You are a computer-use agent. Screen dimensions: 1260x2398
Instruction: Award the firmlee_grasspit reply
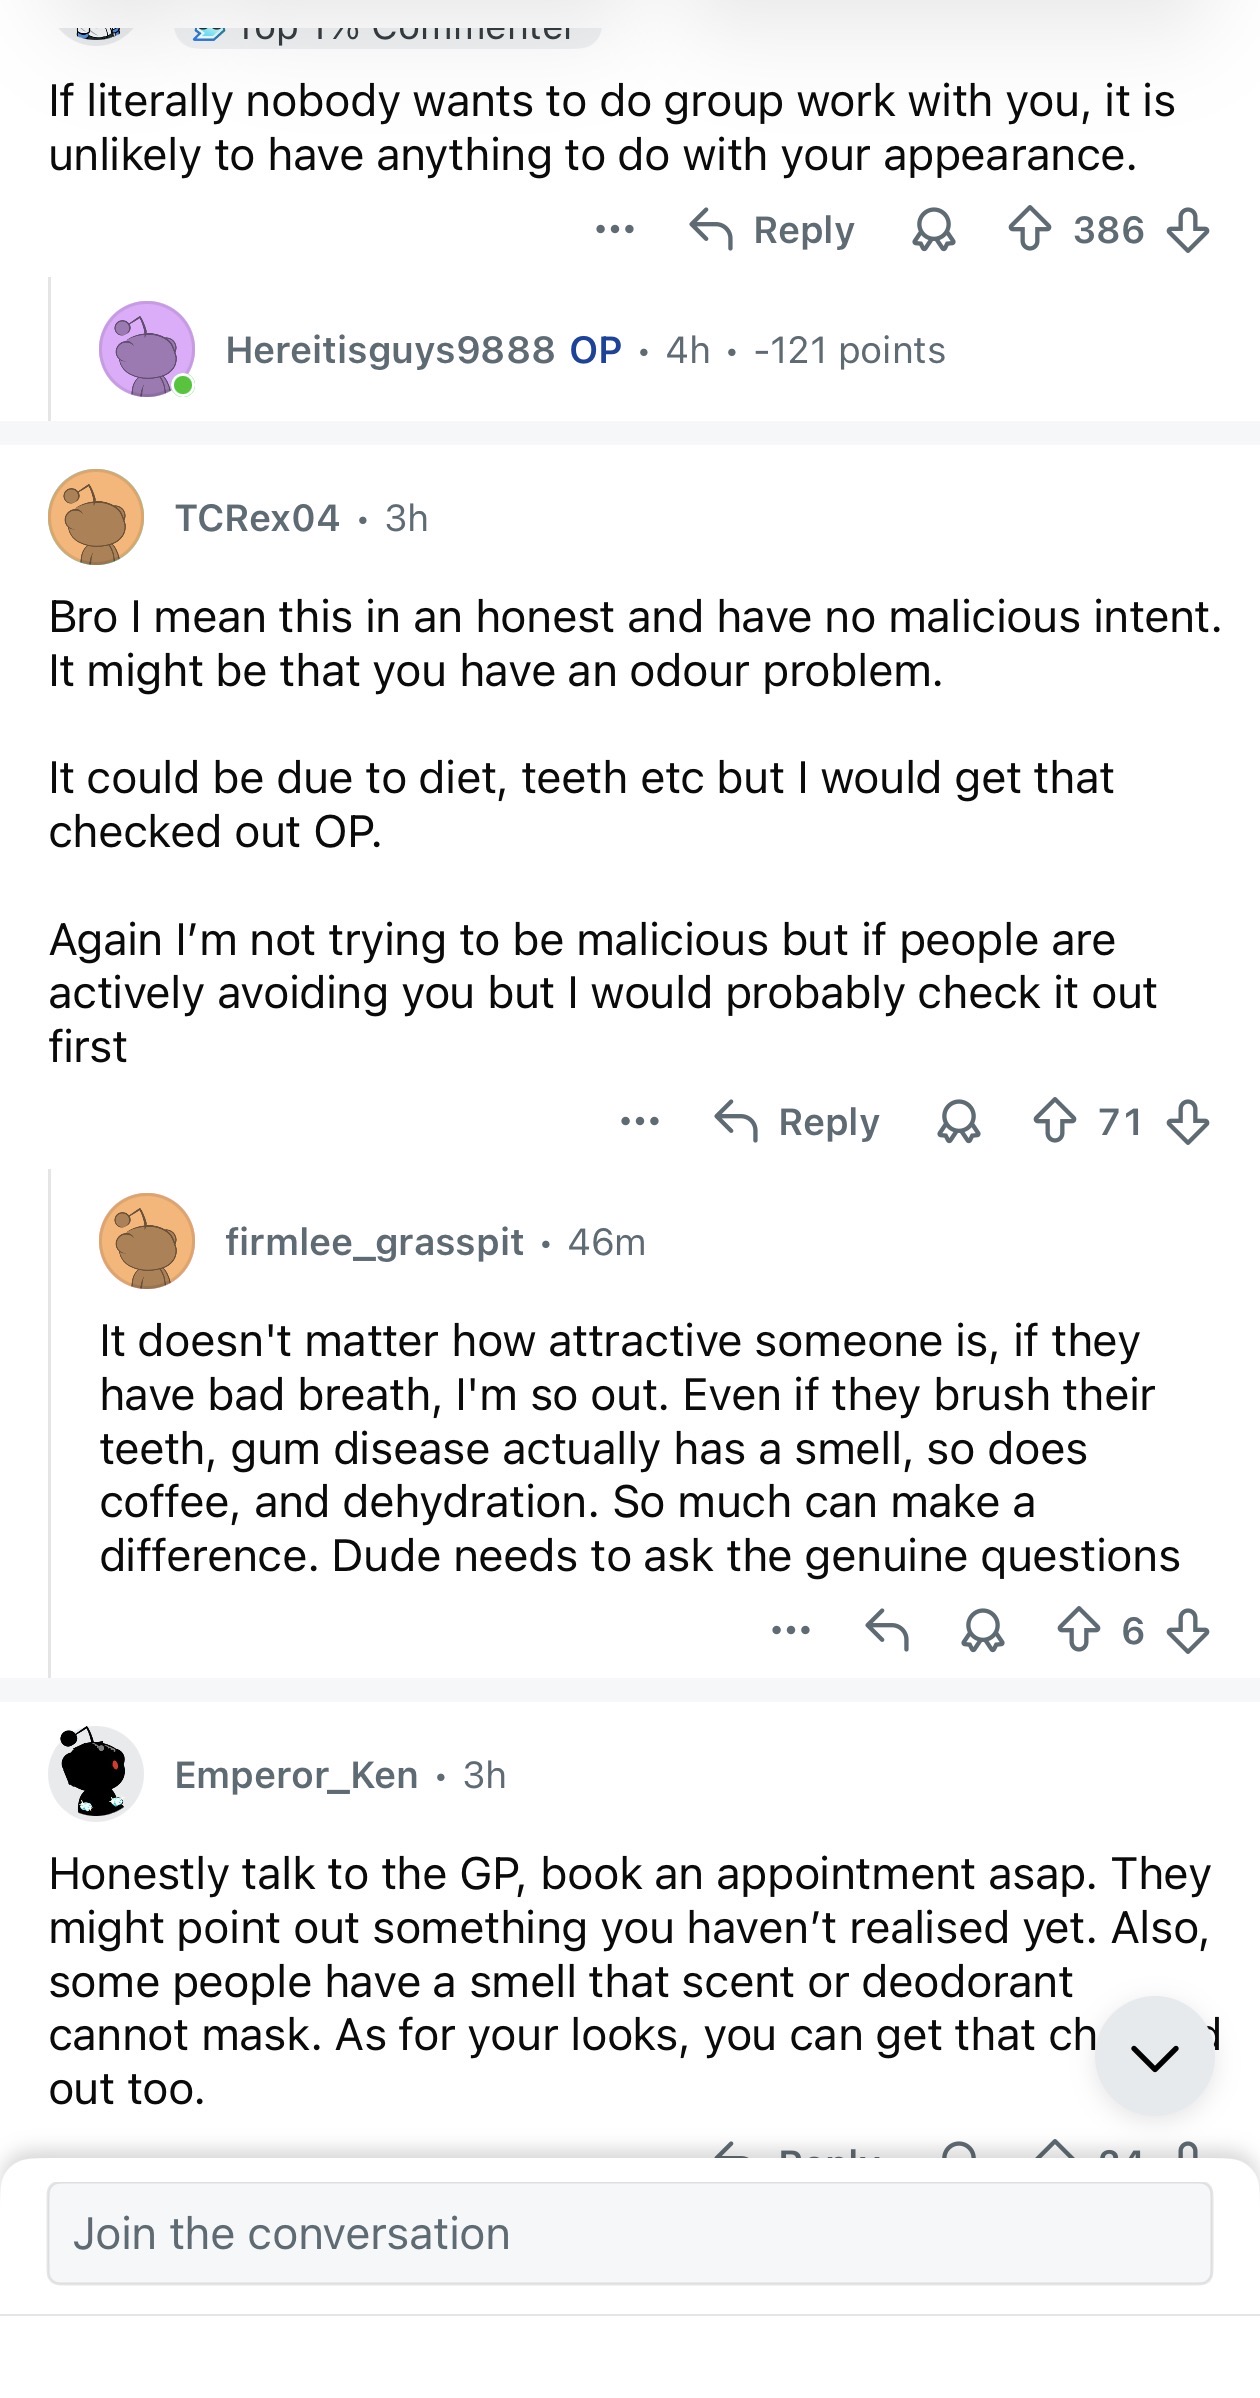(983, 1630)
